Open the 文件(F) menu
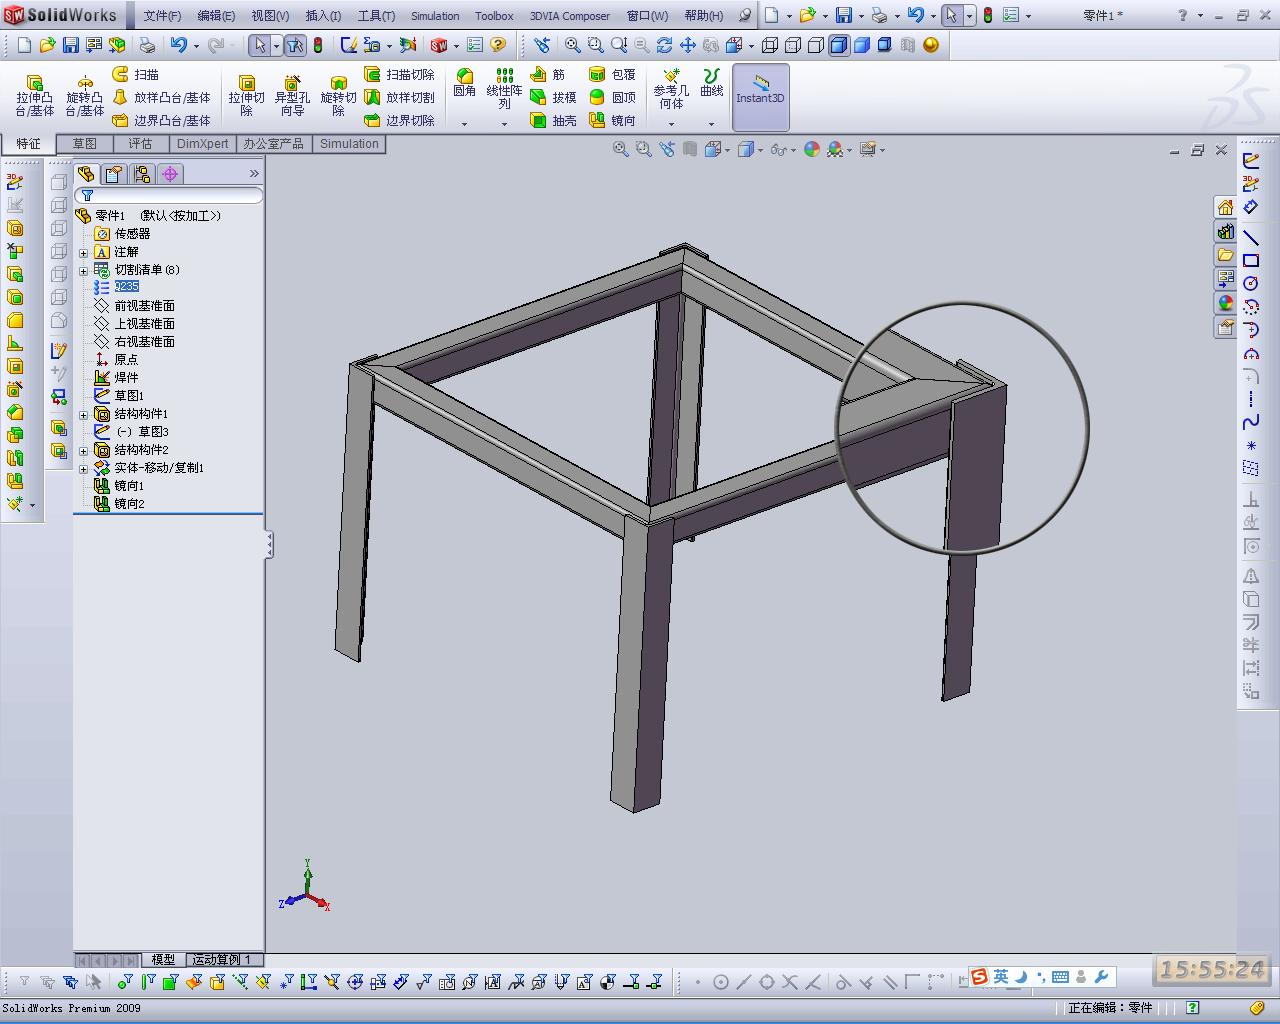The image size is (1280, 1024). 162,16
